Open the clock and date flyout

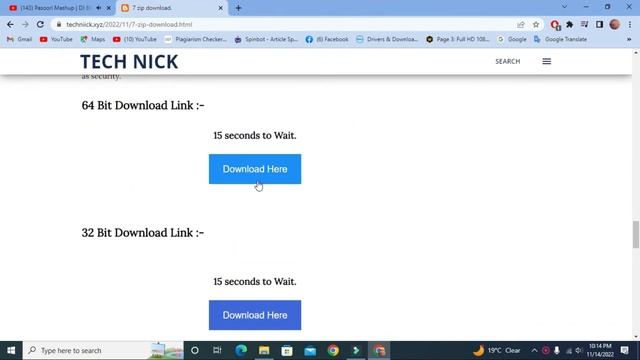tap(600, 351)
